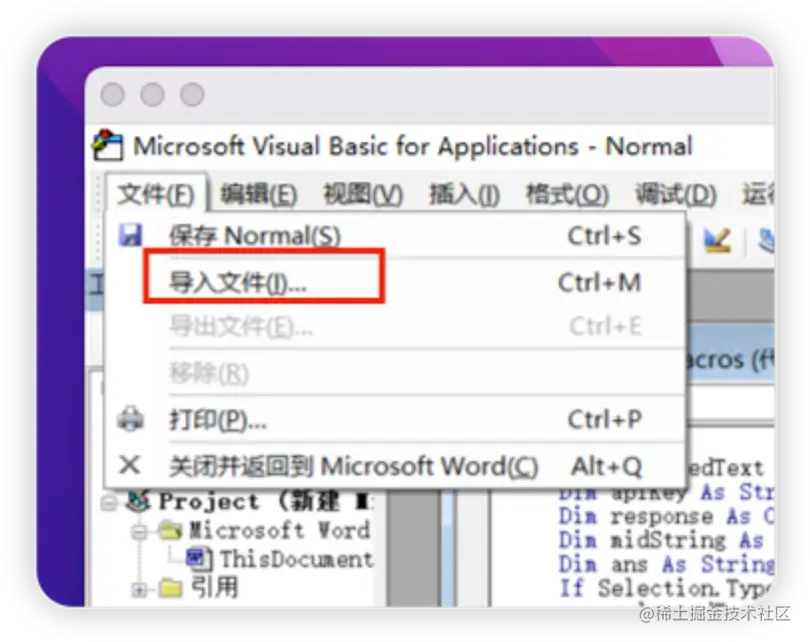This screenshot has height=642, width=810.
Task: Click code line 'Dim midString As'
Action: pos(661,540)
